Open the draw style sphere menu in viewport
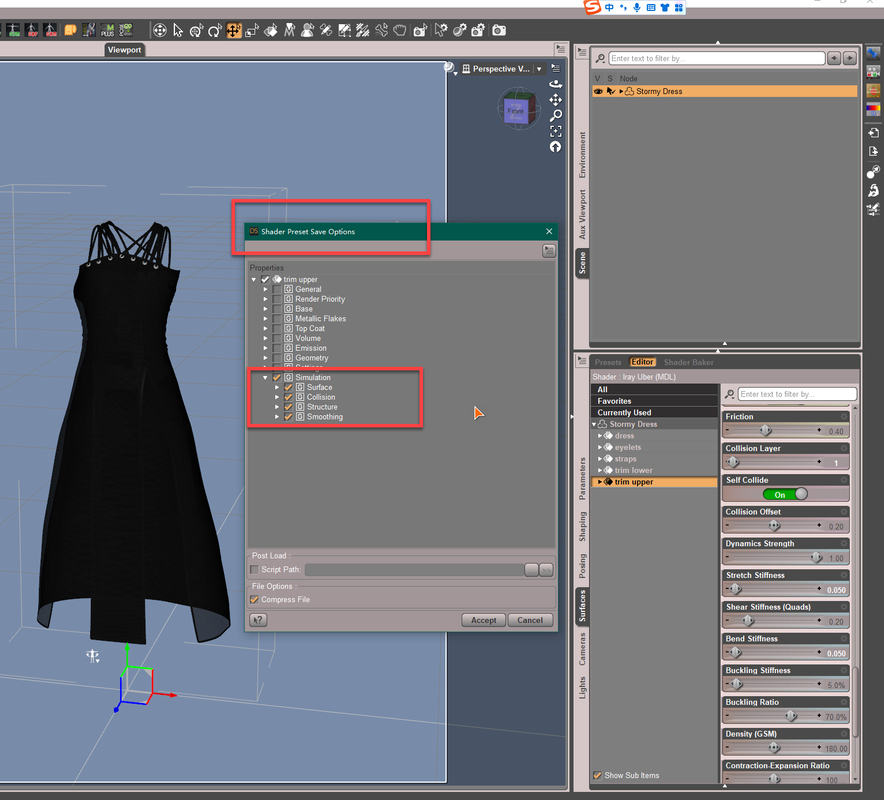Screen dimensions: 884x800 (x=450, y=69)
